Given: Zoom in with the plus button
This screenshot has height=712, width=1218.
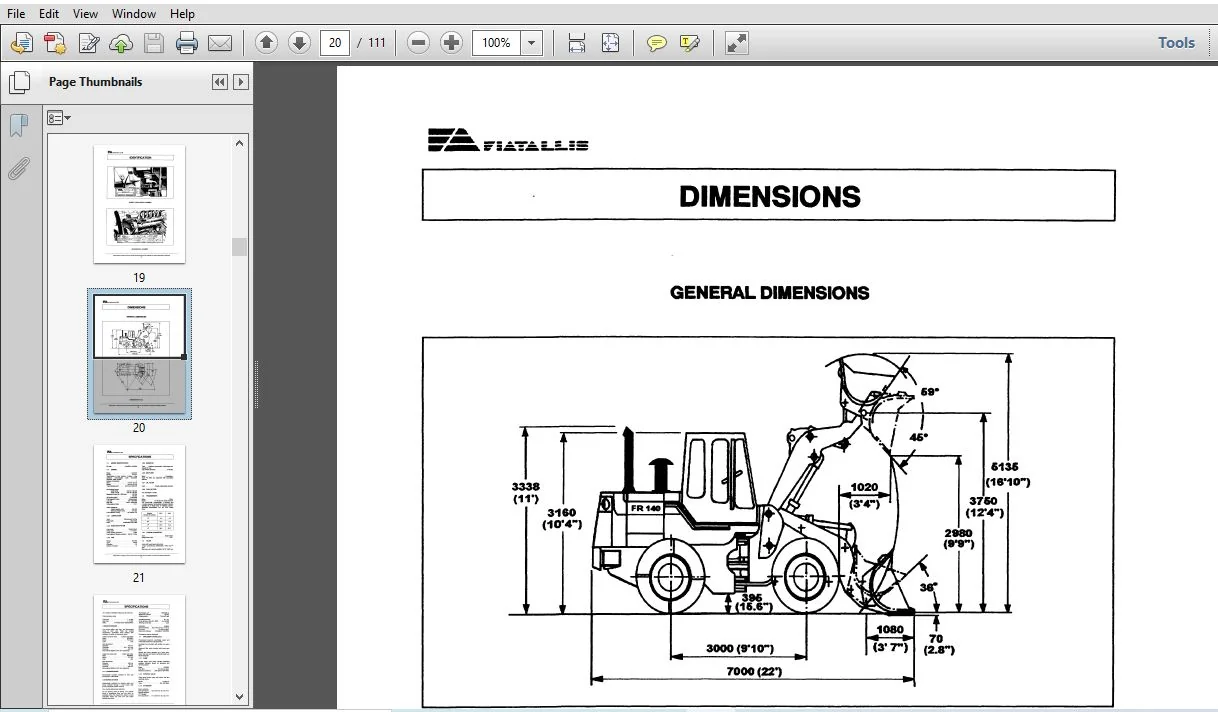Looking at the screenshot, I should click(452, 43).
